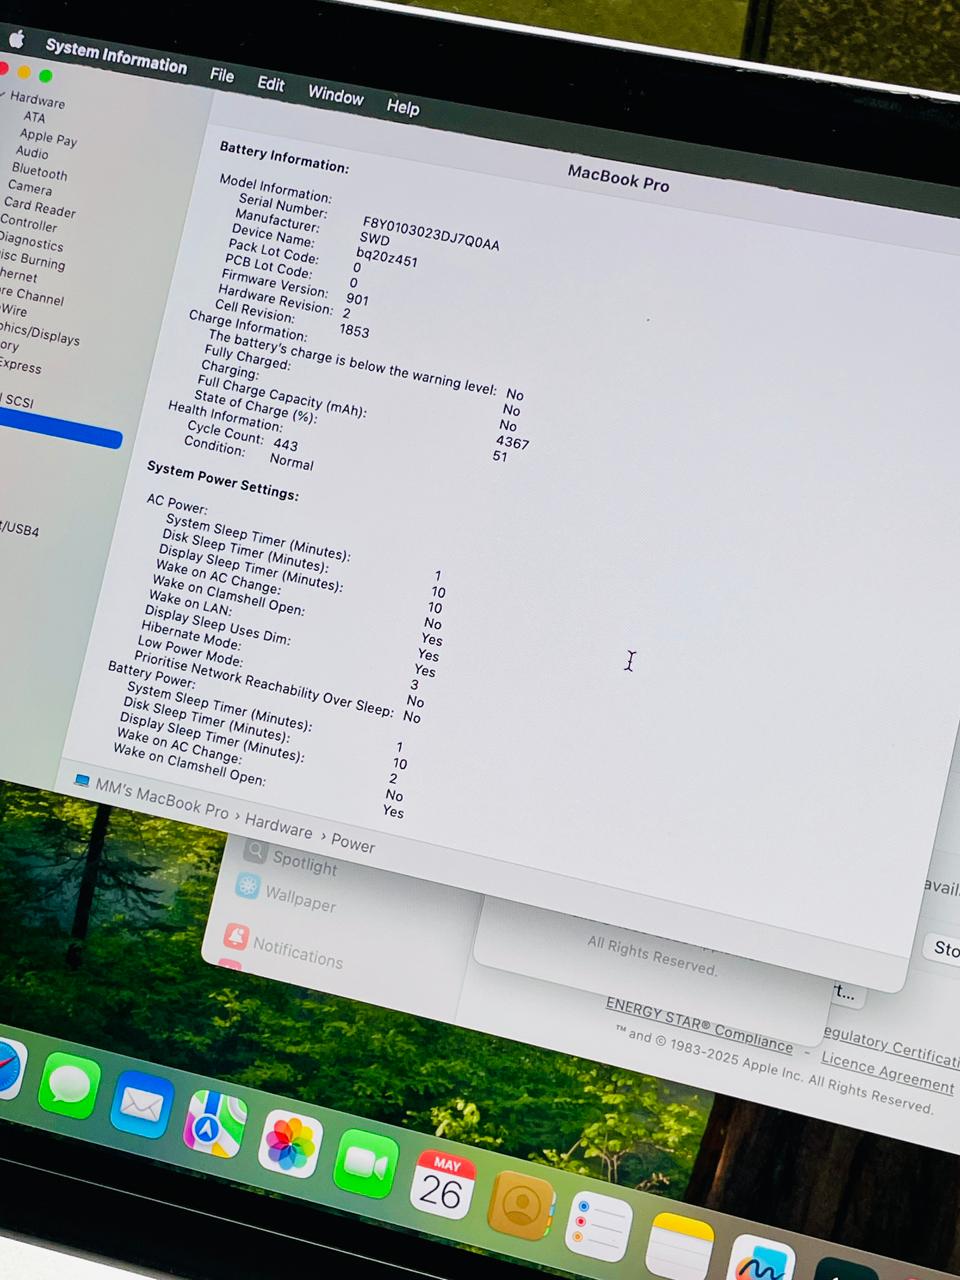The image size is (960, 1280).
Task: Select Camera in the sidebar
Action: [30, 188]
